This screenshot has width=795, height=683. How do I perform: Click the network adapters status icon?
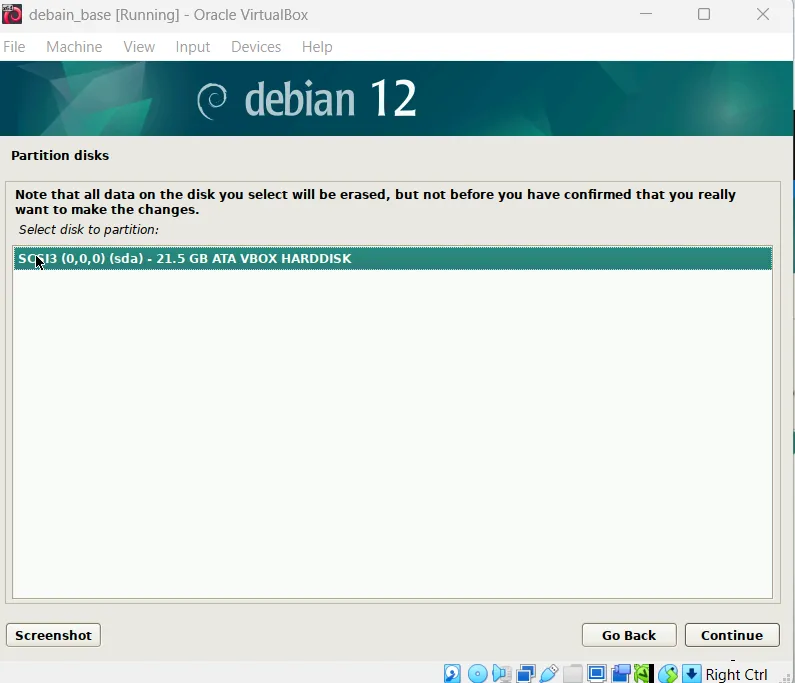525,674
